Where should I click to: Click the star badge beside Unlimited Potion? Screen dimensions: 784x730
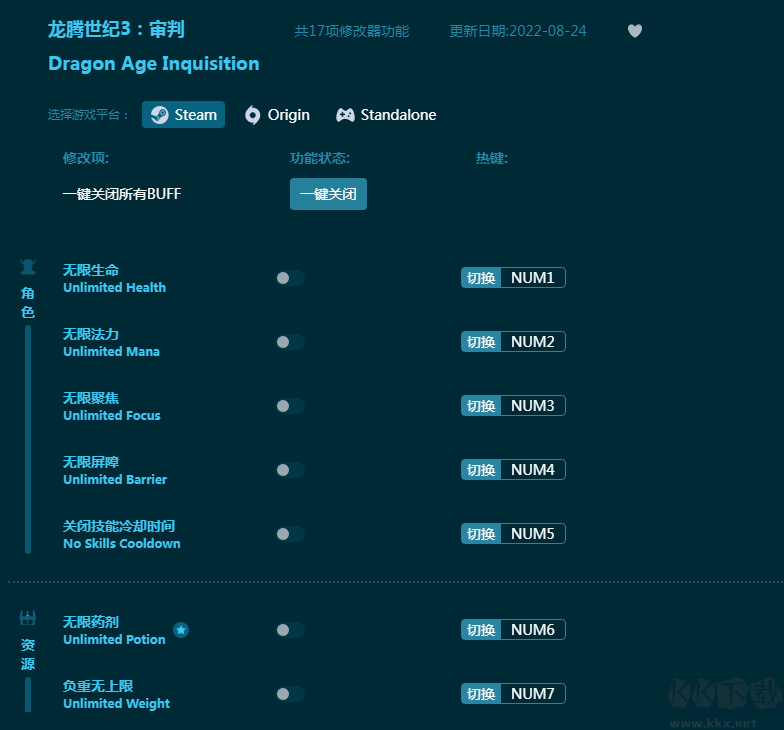tap(181, 630)
